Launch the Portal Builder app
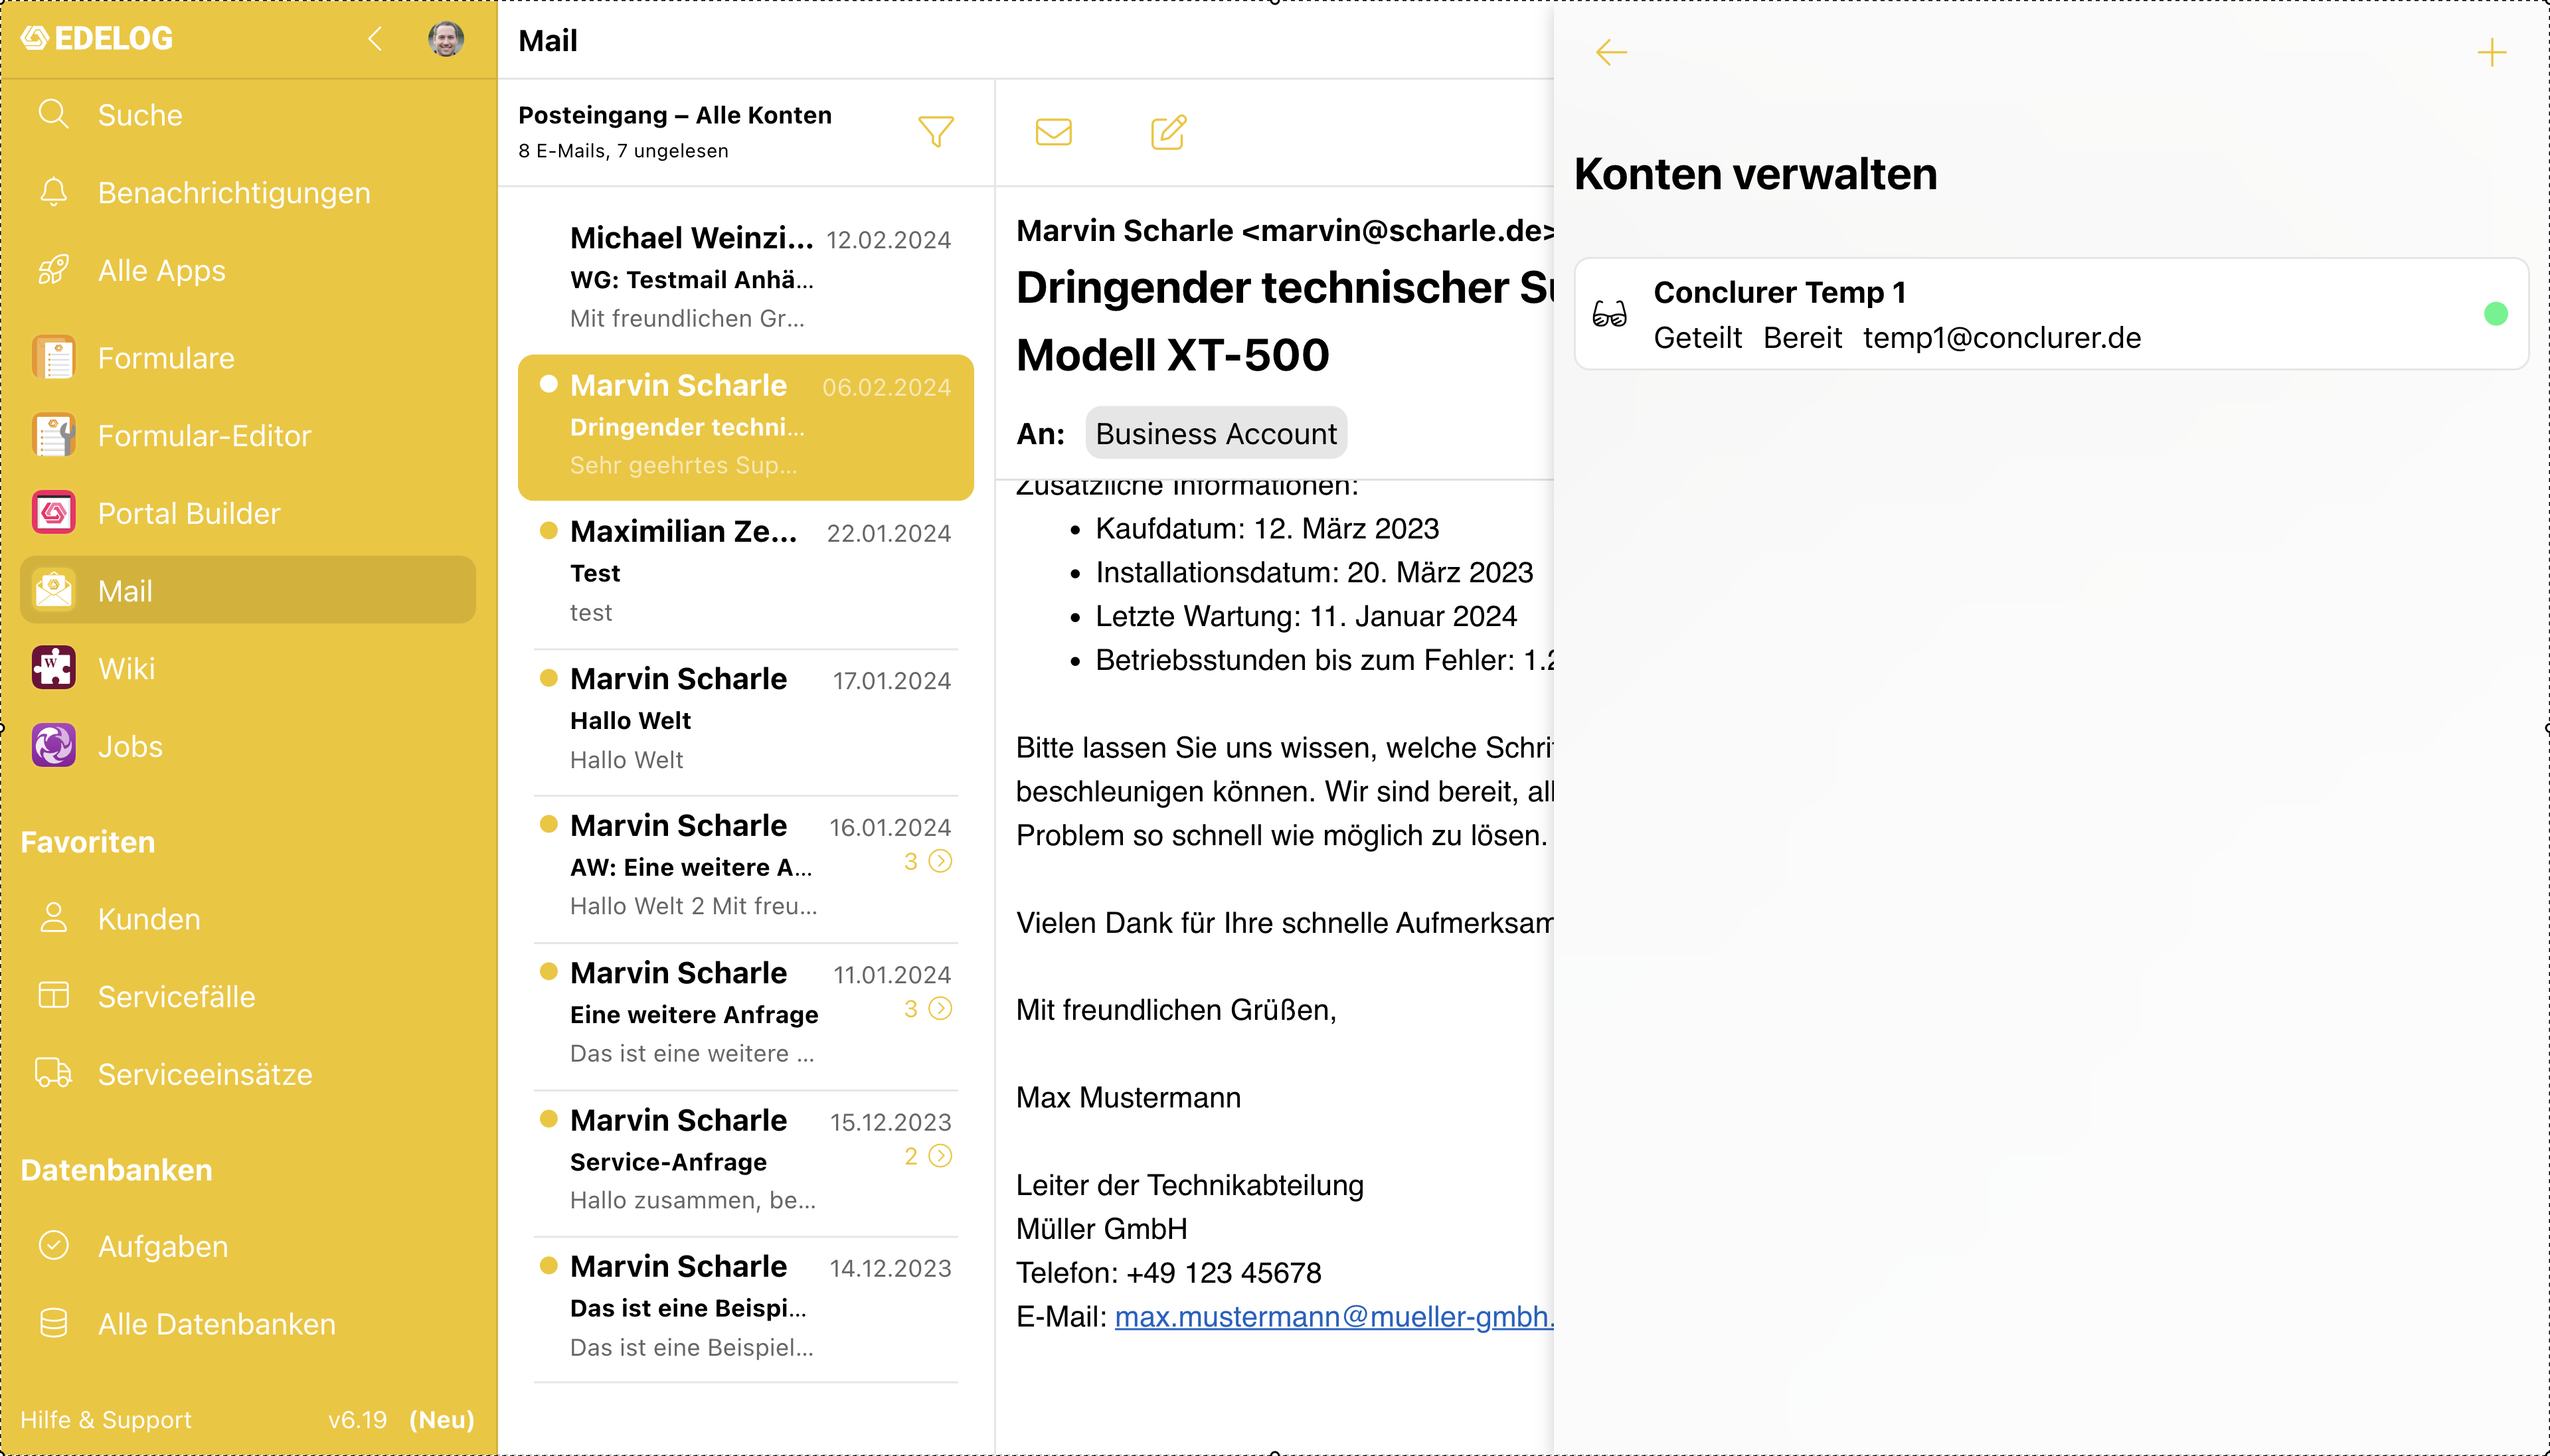 pos(248,513)
